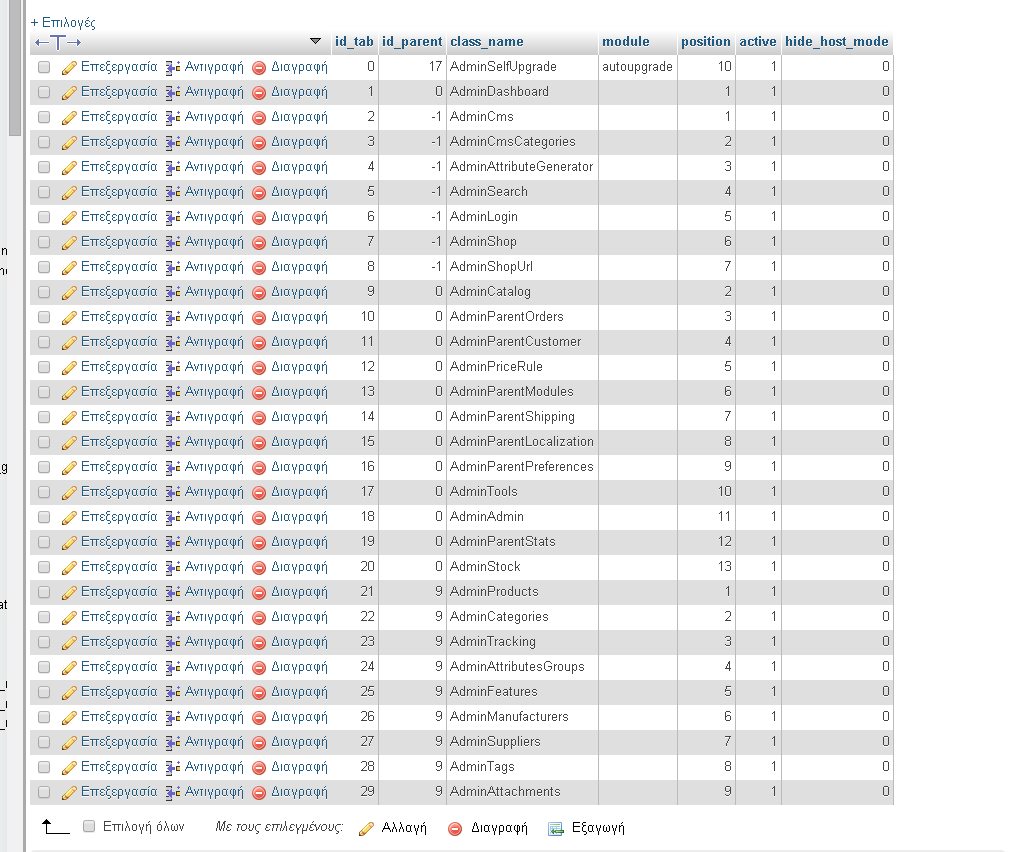Check the box for AdminCatalog row
Screen dimensions: 1009x852
44,292
